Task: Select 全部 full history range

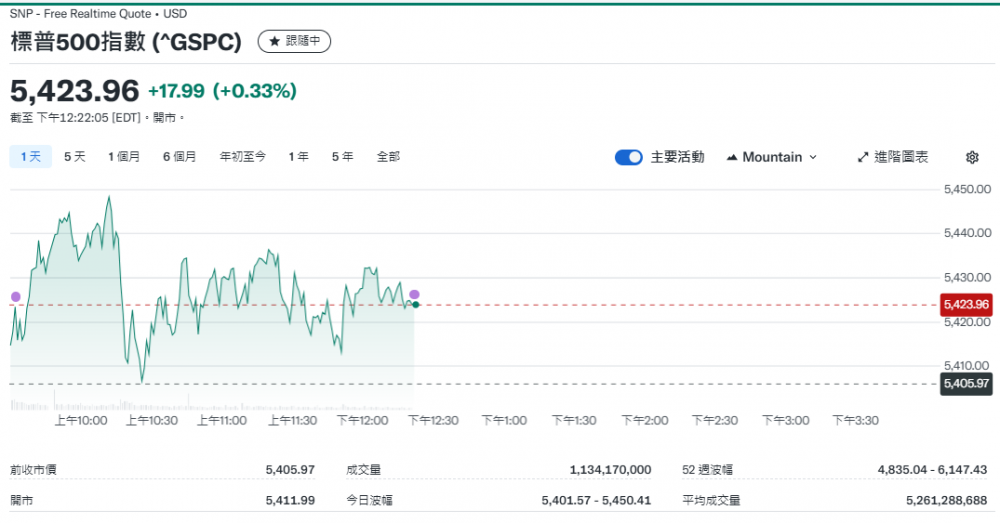Action: tap(388, 157)
